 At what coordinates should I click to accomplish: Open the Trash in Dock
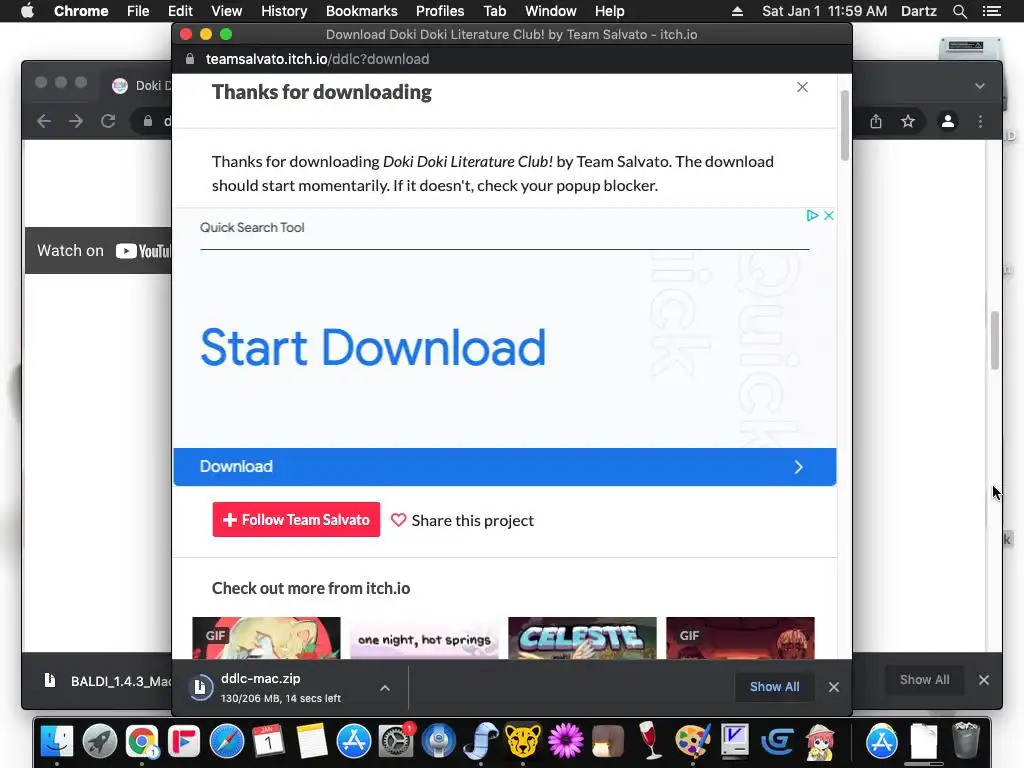coord(966,741)
